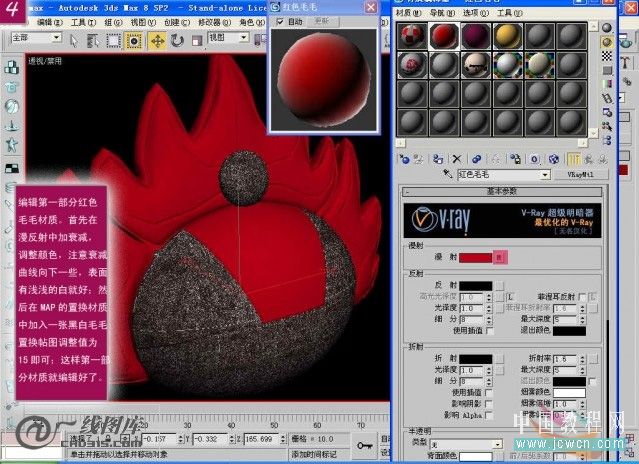Open 退出颜色 swatch in reflection group
The width and height of the screenshot is (639, 464).
(x=569, y=330)
